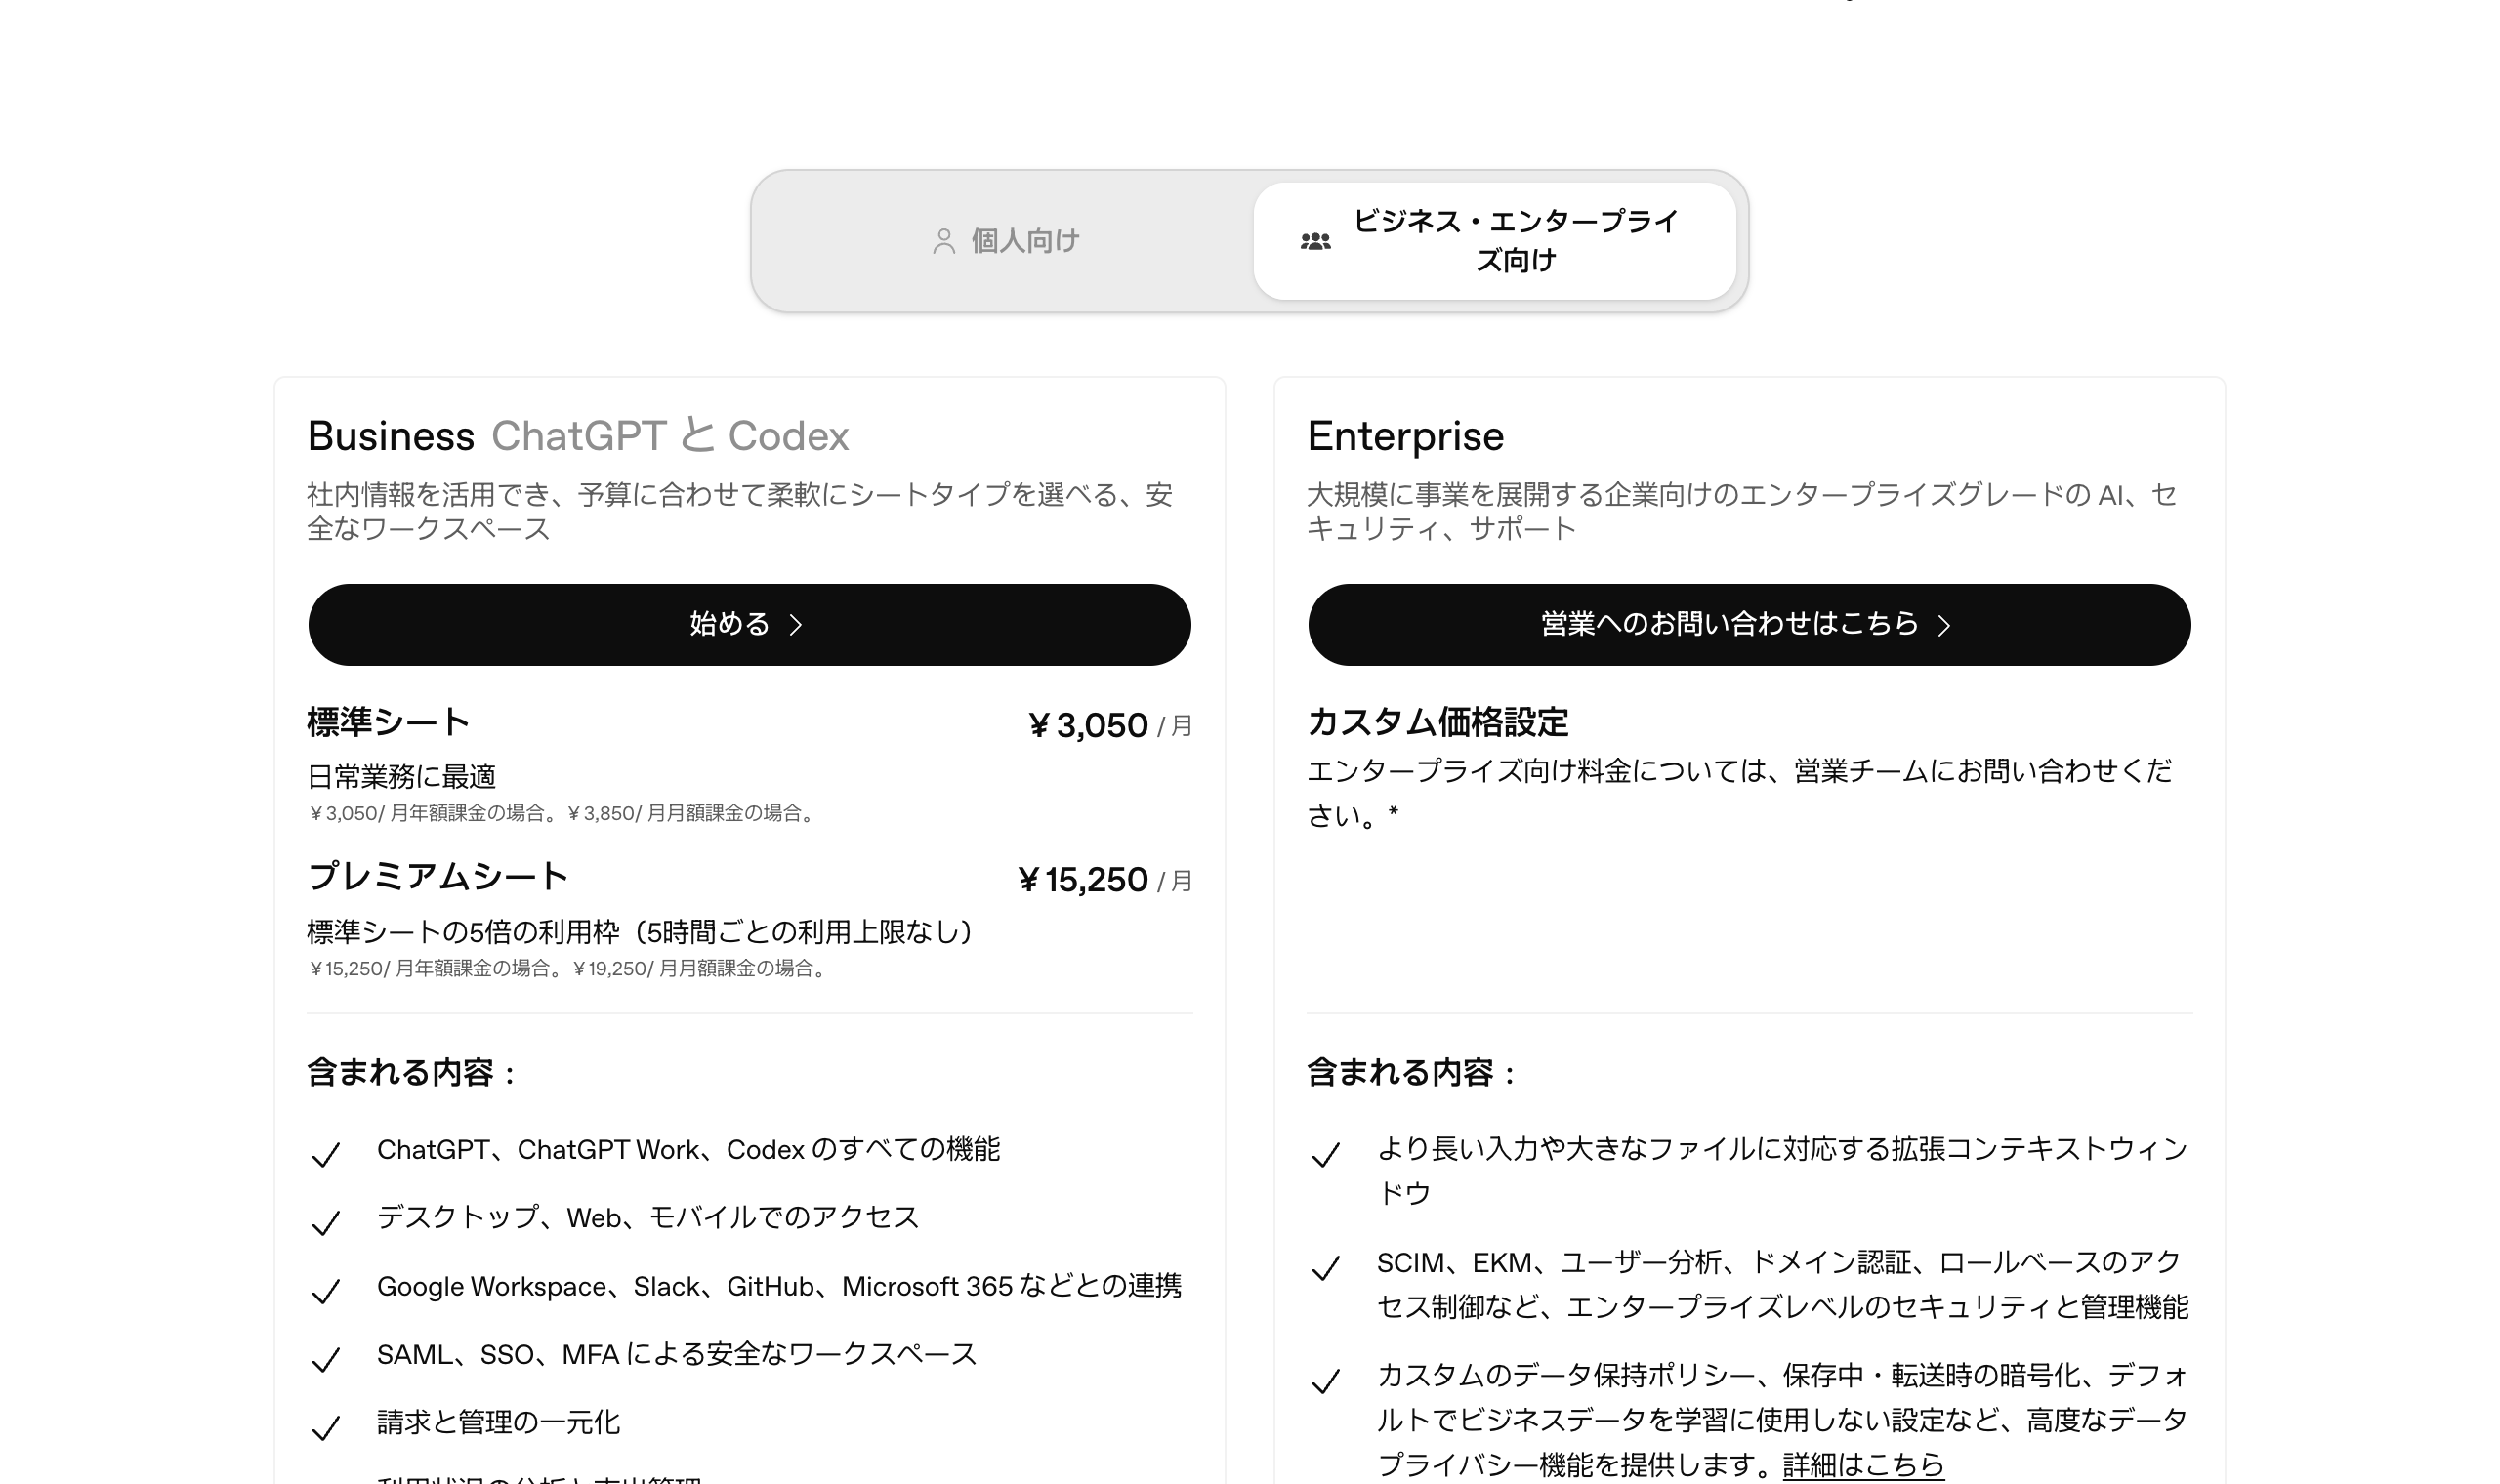The image size is (2500, 1484).
Task: Click the chevron arrow in 営業へのお問い合わせはこちら
Action: pyautogui.click(x=1944, y=625)
